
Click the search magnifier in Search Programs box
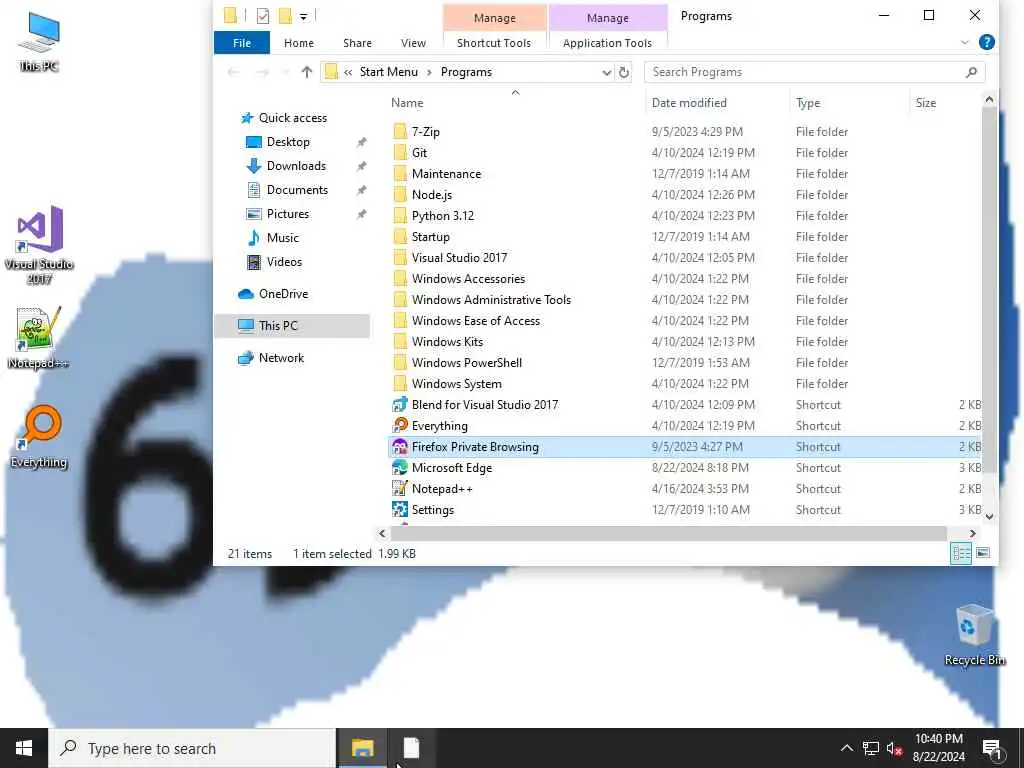[x=971, y=72]
